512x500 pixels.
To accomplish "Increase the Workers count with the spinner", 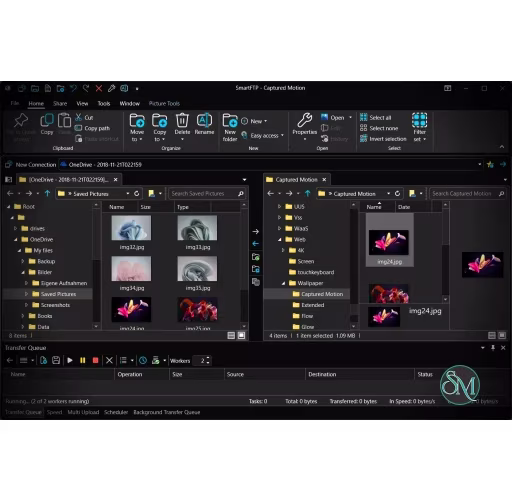I will click(x=208, y=358).
